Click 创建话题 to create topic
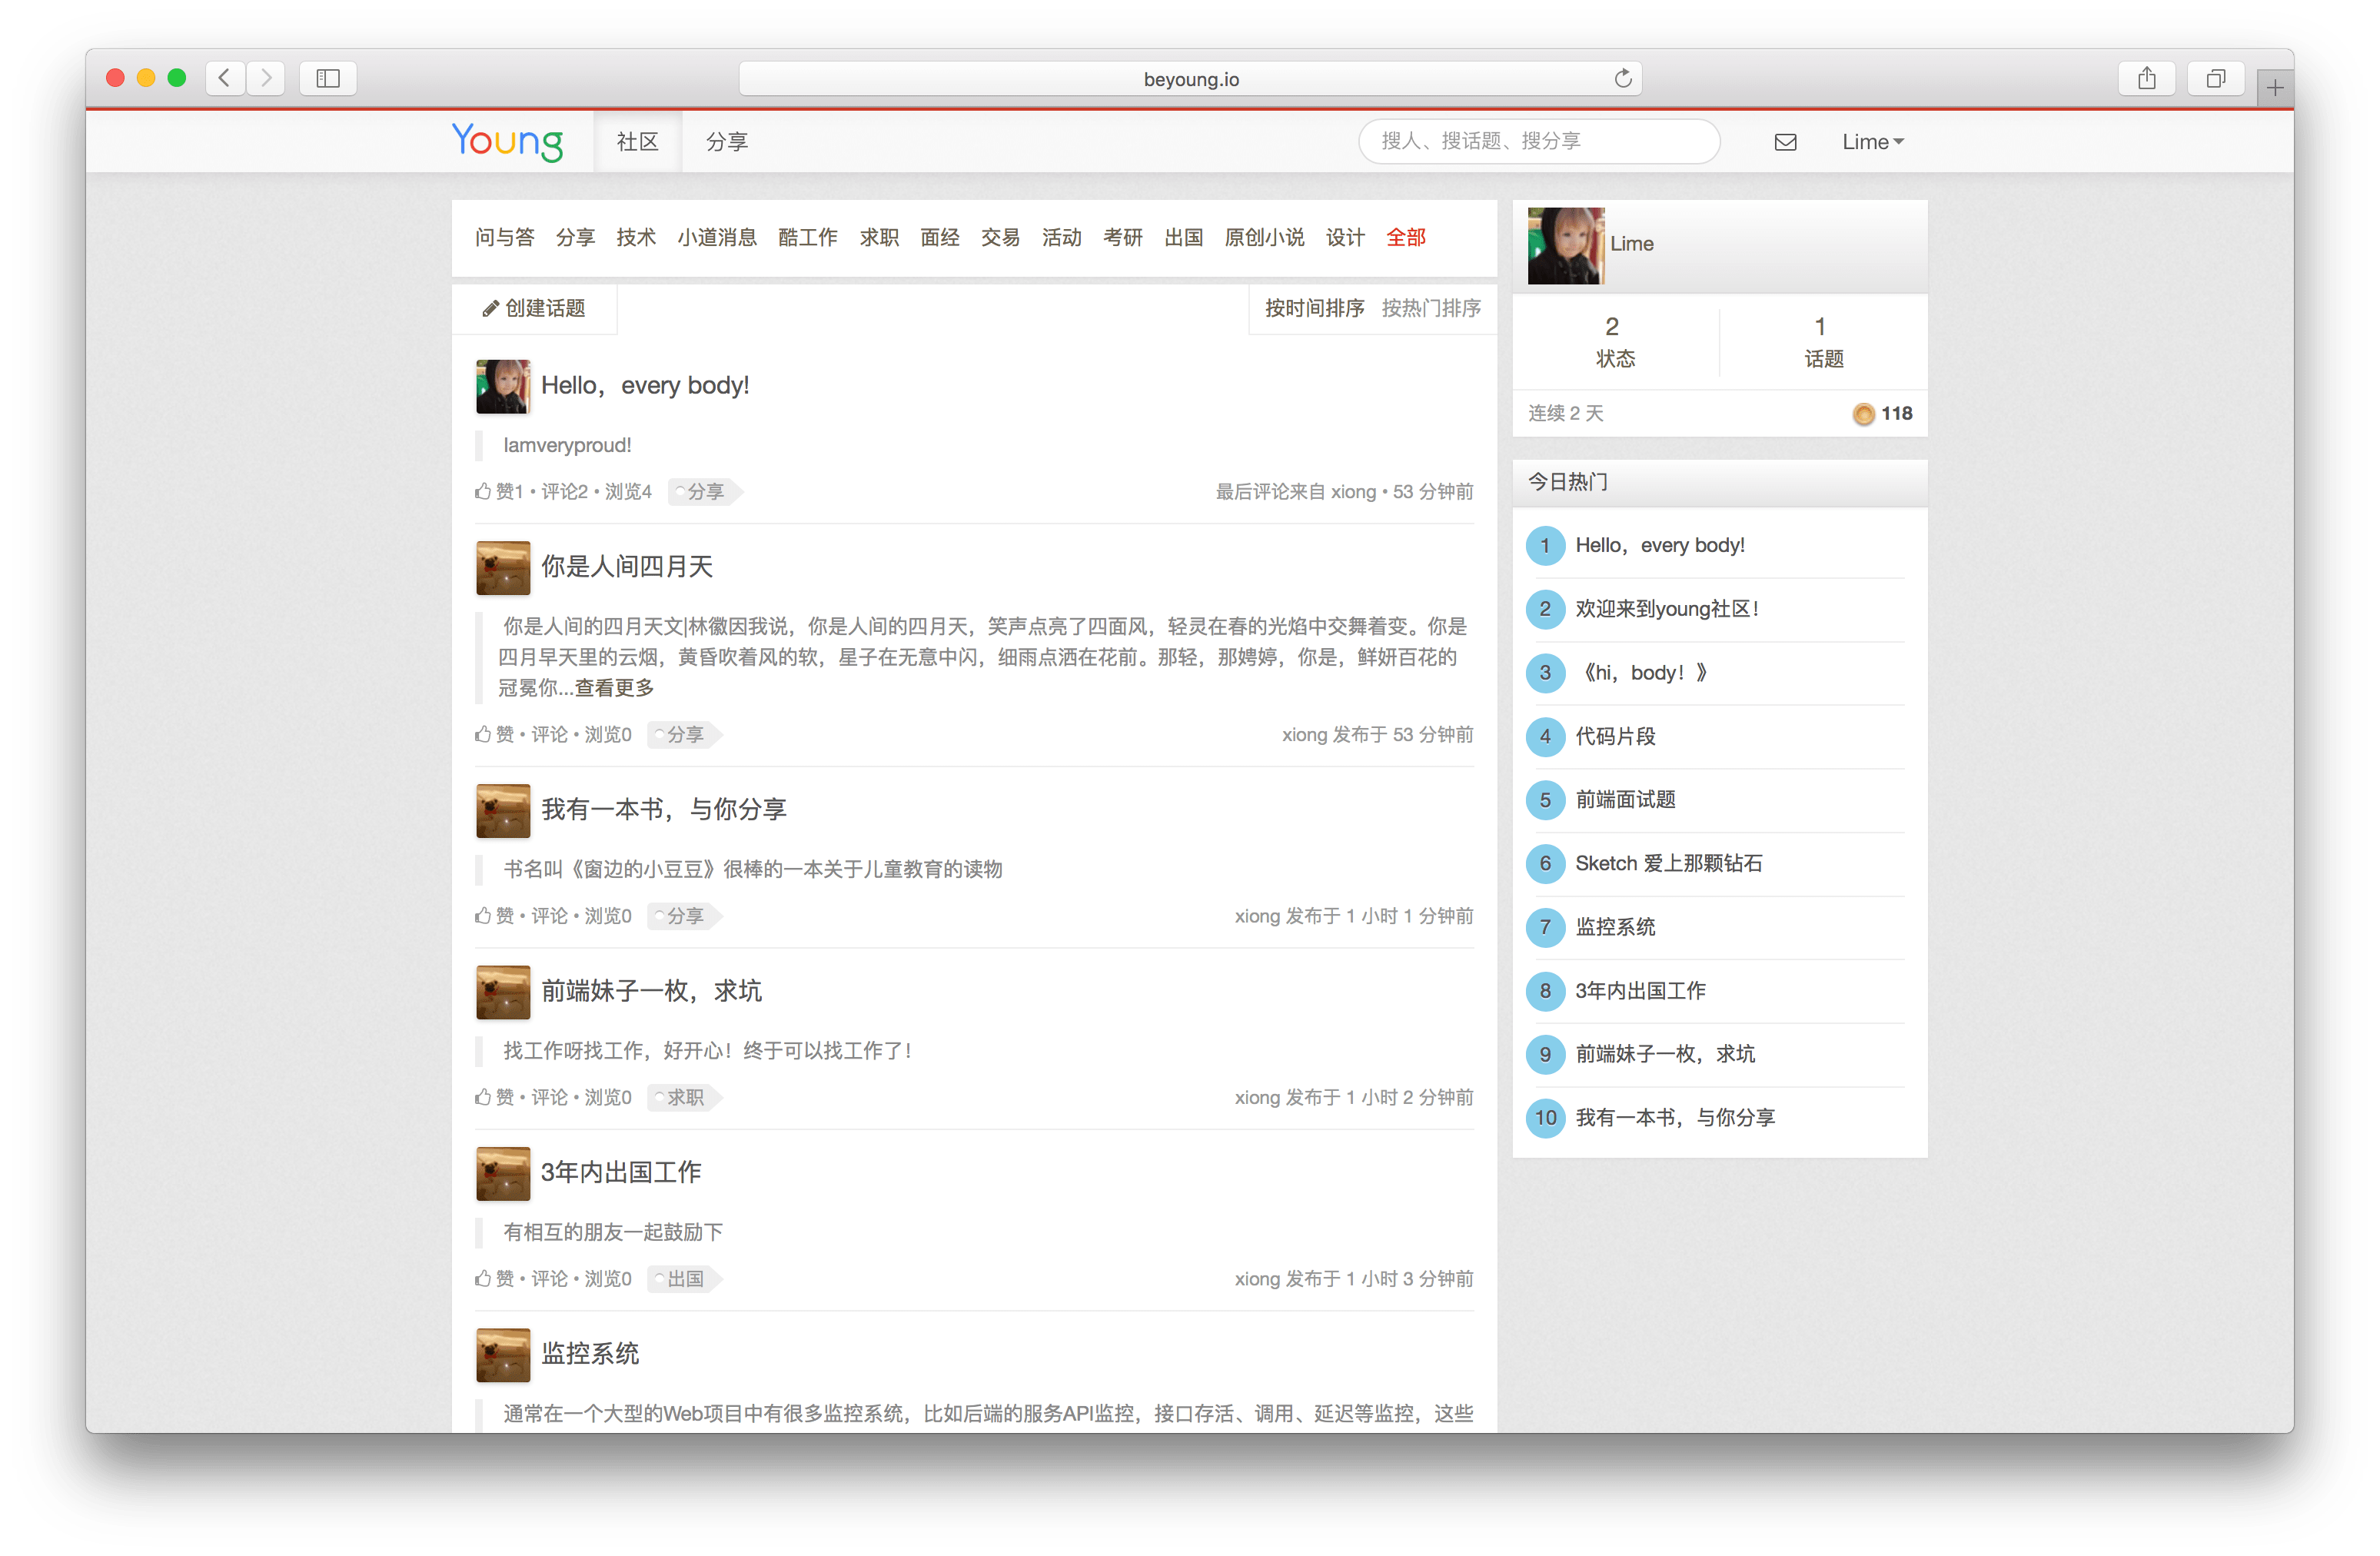 point(535,308)
